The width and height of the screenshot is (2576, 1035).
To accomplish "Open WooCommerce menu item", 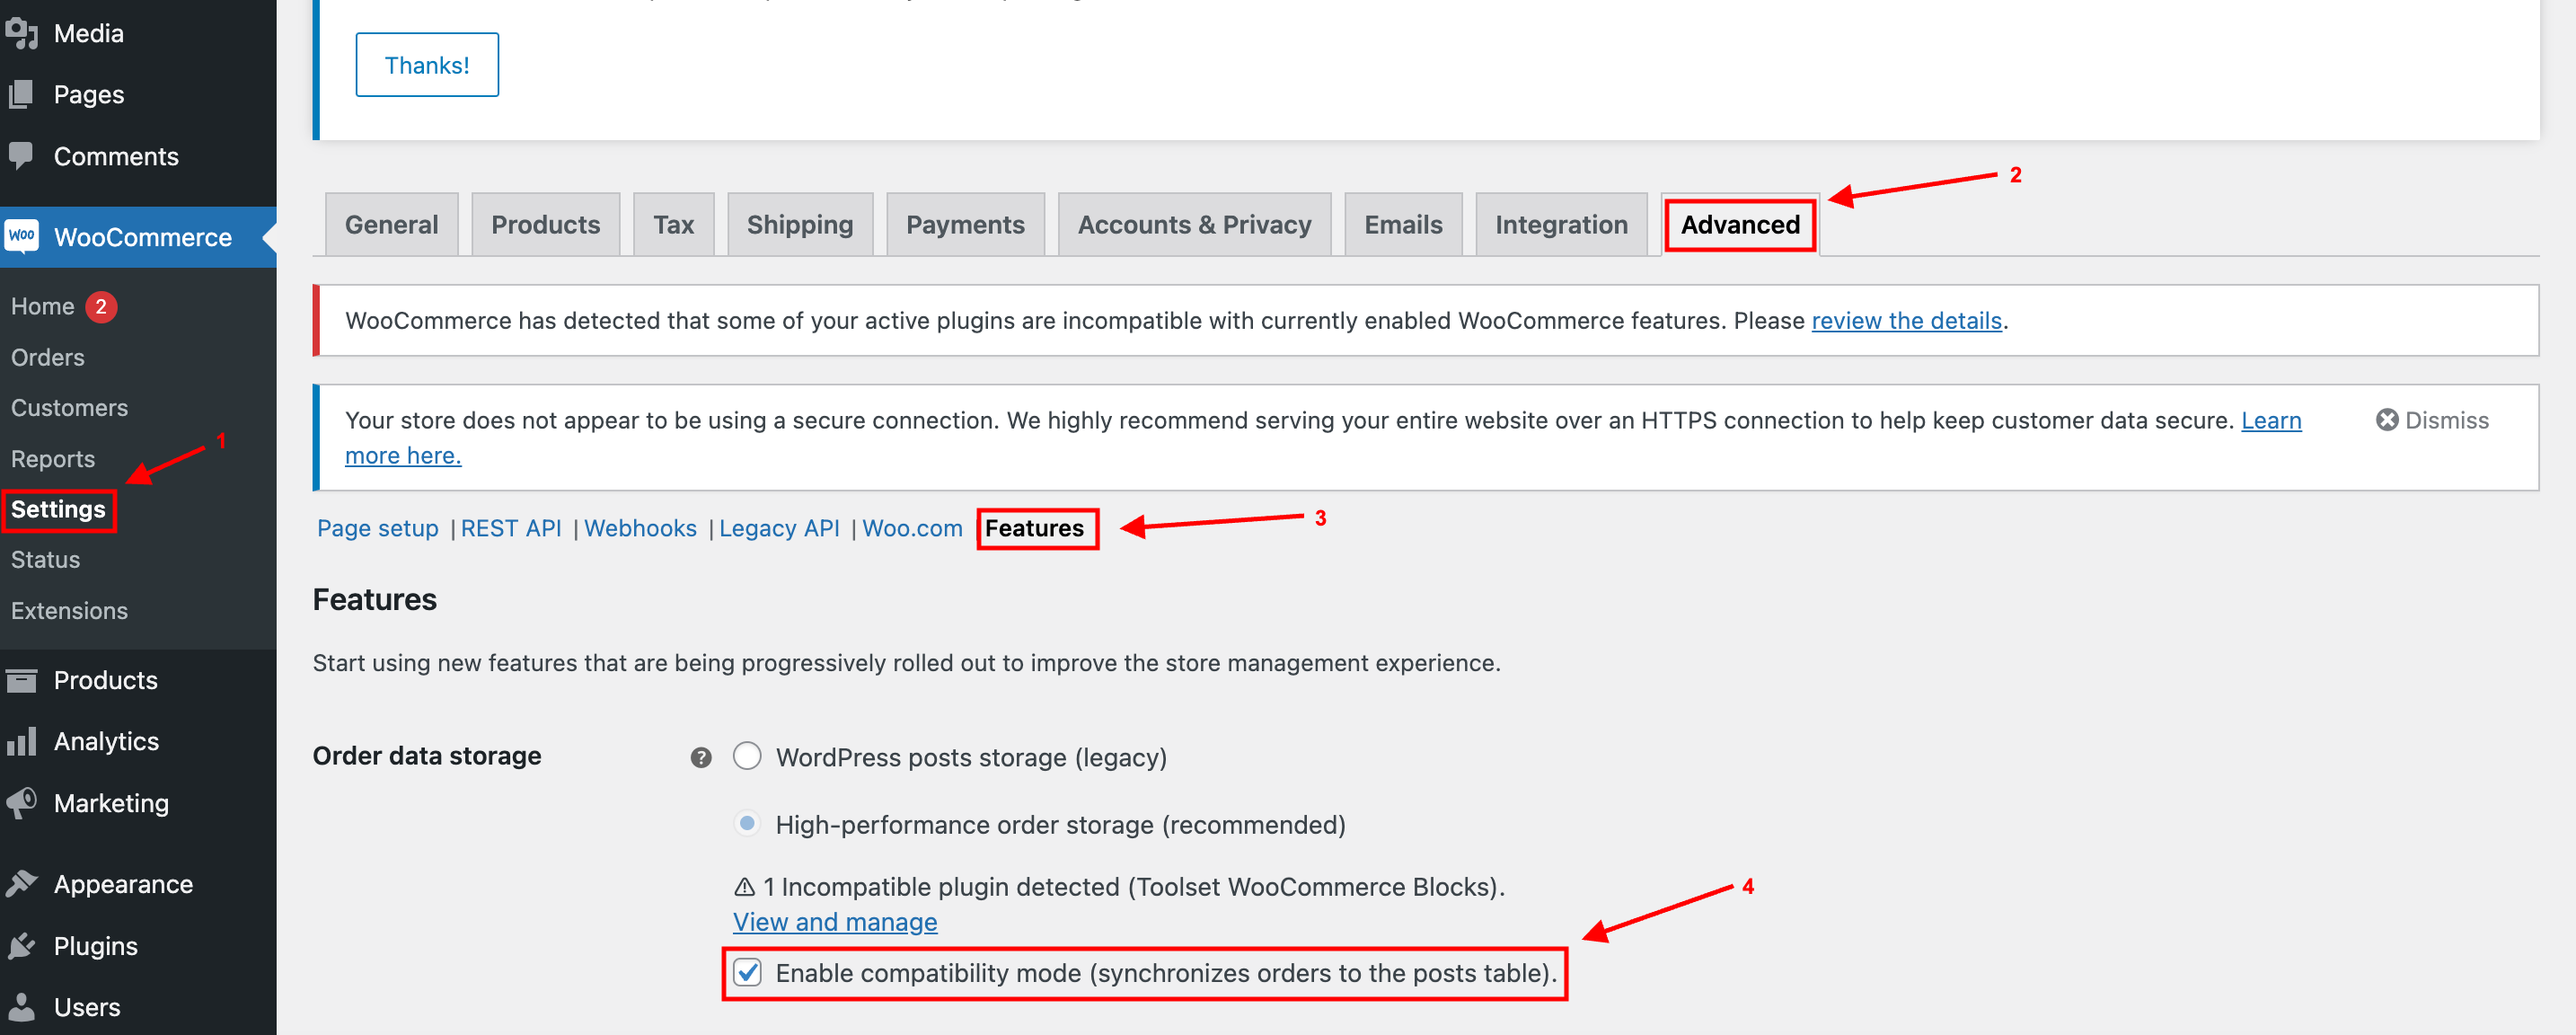I will coord(138,237).
